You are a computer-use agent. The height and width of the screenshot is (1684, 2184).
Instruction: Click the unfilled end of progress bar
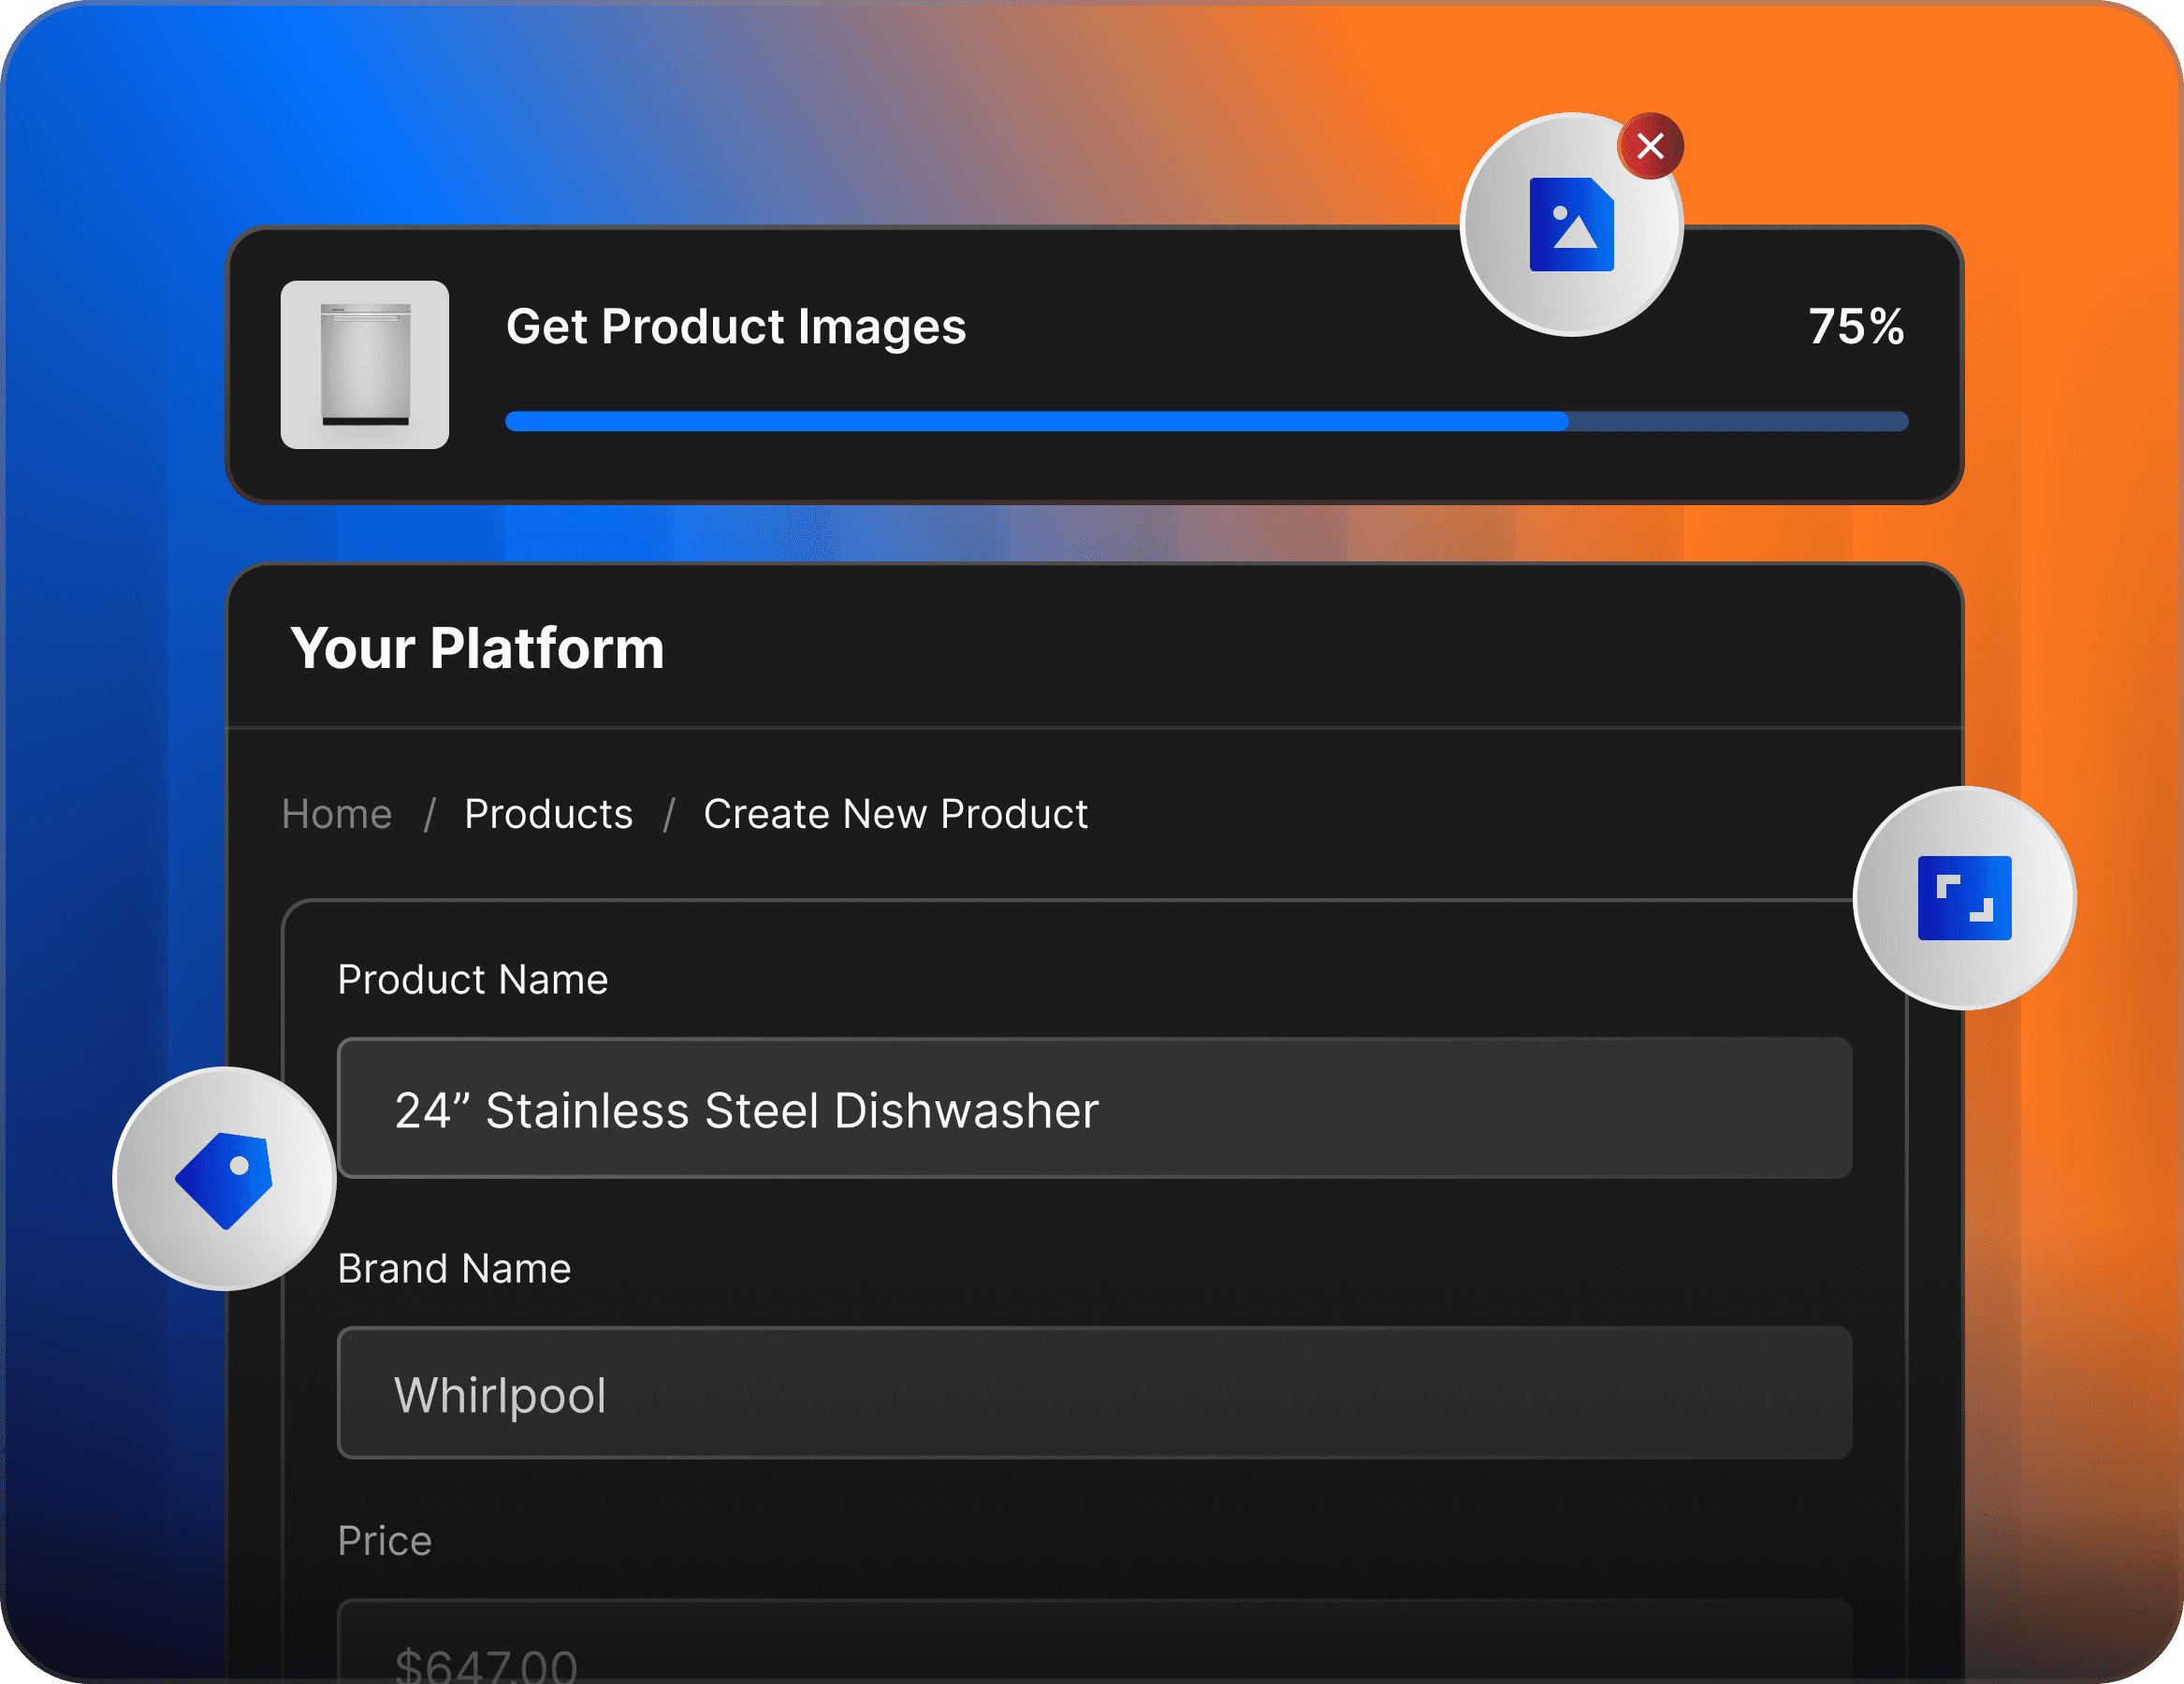1740,421
